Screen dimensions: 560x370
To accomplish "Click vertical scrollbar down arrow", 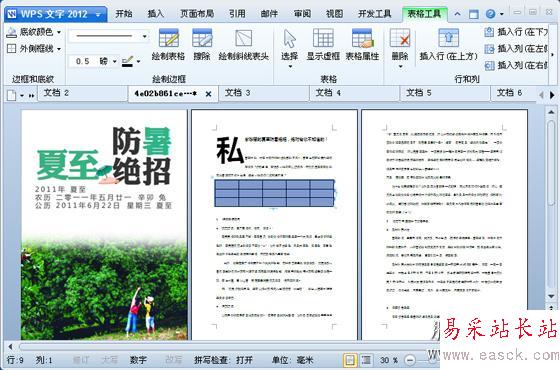I will click(x=551, y=296).
